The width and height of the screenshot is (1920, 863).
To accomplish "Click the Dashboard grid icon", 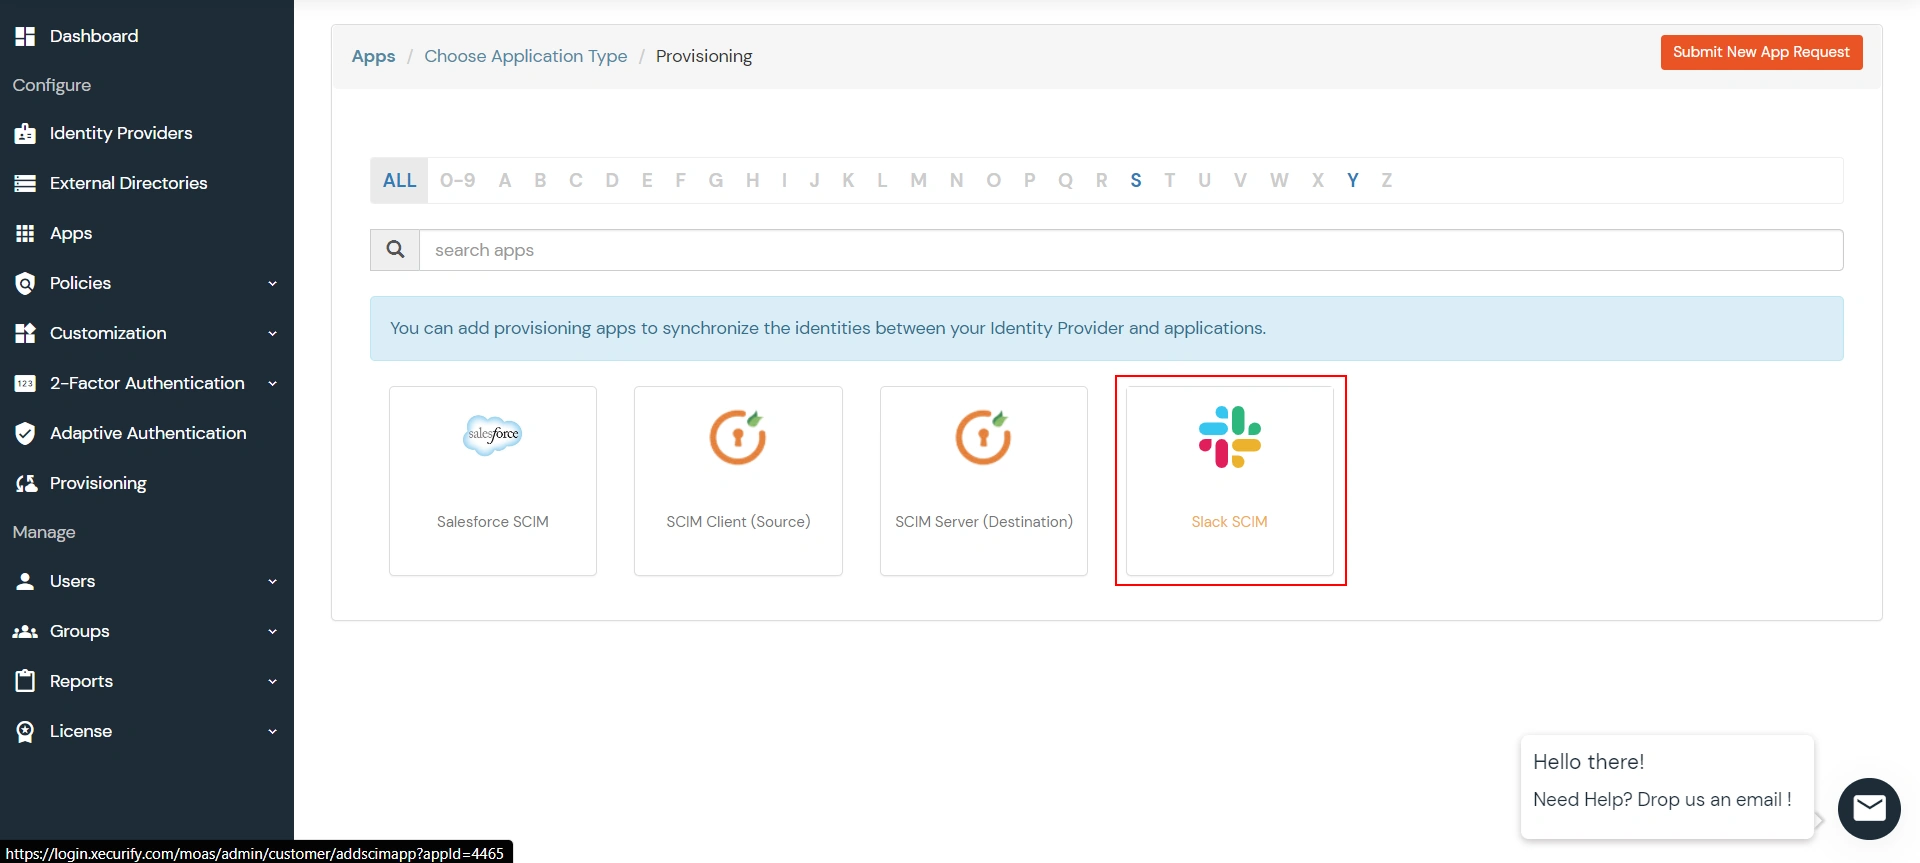I will [x=25, y=36].
